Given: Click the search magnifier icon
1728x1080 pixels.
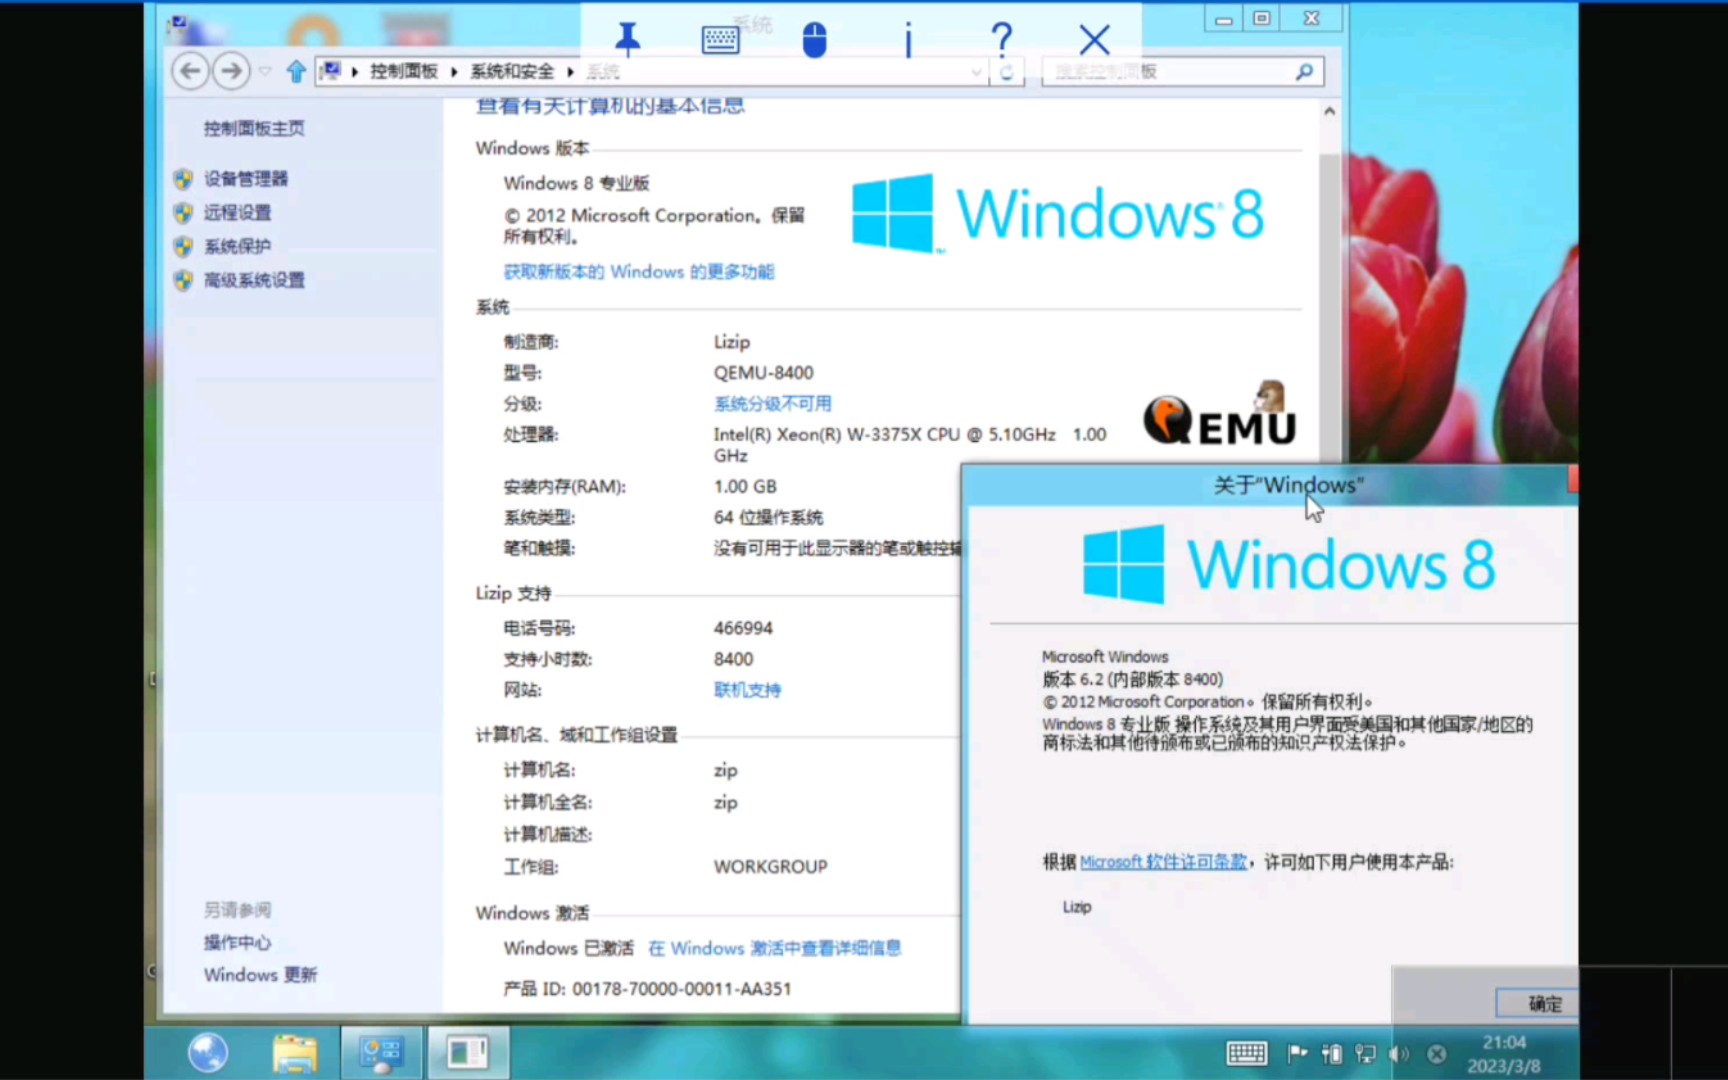Looking at the screenshot, I should 1304,72.
